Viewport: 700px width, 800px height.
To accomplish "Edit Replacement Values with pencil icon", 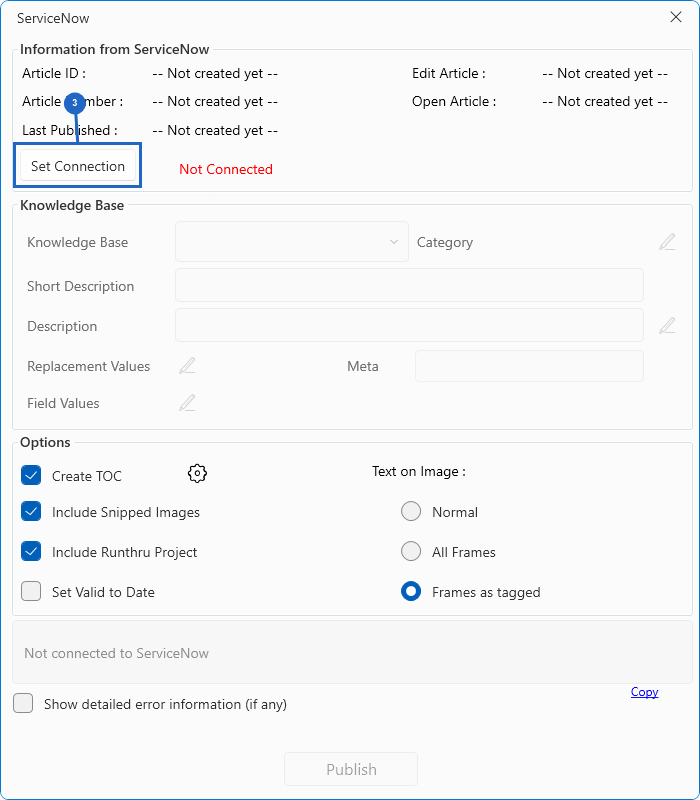I will [x=187, y=366].
